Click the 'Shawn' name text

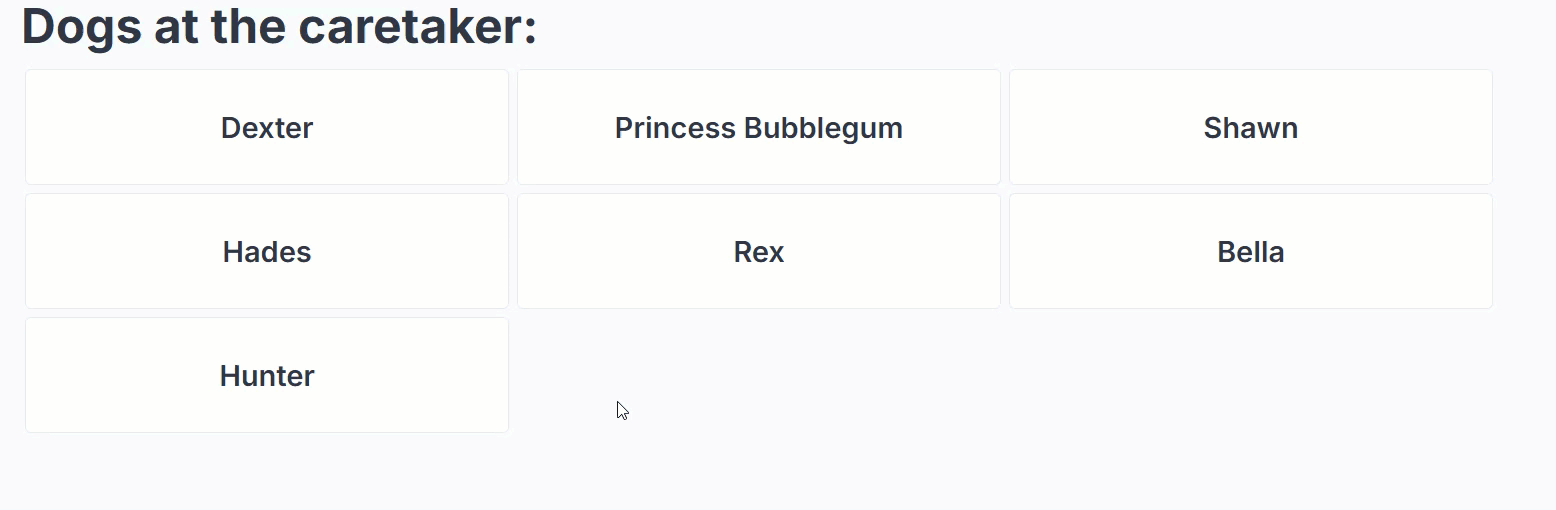pos(1250,128)
